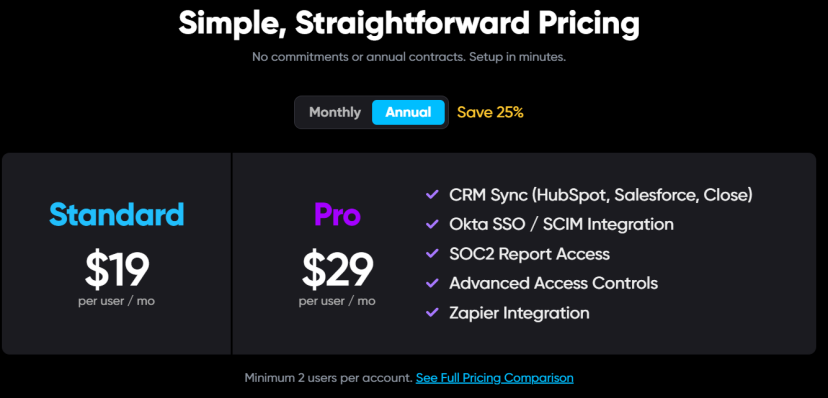Click the $19 Standard price
Screen dimensions: 828x398
[117, 270]
